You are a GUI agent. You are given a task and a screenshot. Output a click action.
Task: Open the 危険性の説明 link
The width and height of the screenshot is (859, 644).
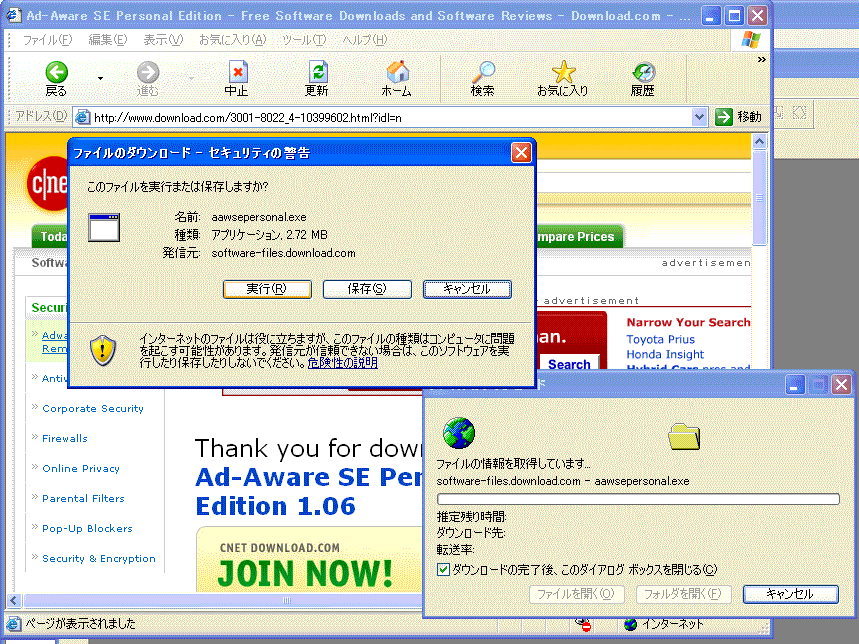click(x=342, y=363)
